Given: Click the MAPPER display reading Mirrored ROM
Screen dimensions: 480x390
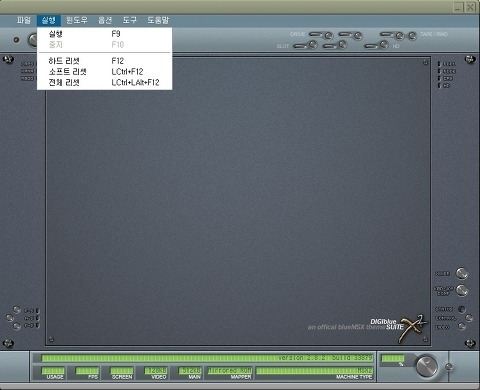Looking at the screenshot, I should pos(230,370).
